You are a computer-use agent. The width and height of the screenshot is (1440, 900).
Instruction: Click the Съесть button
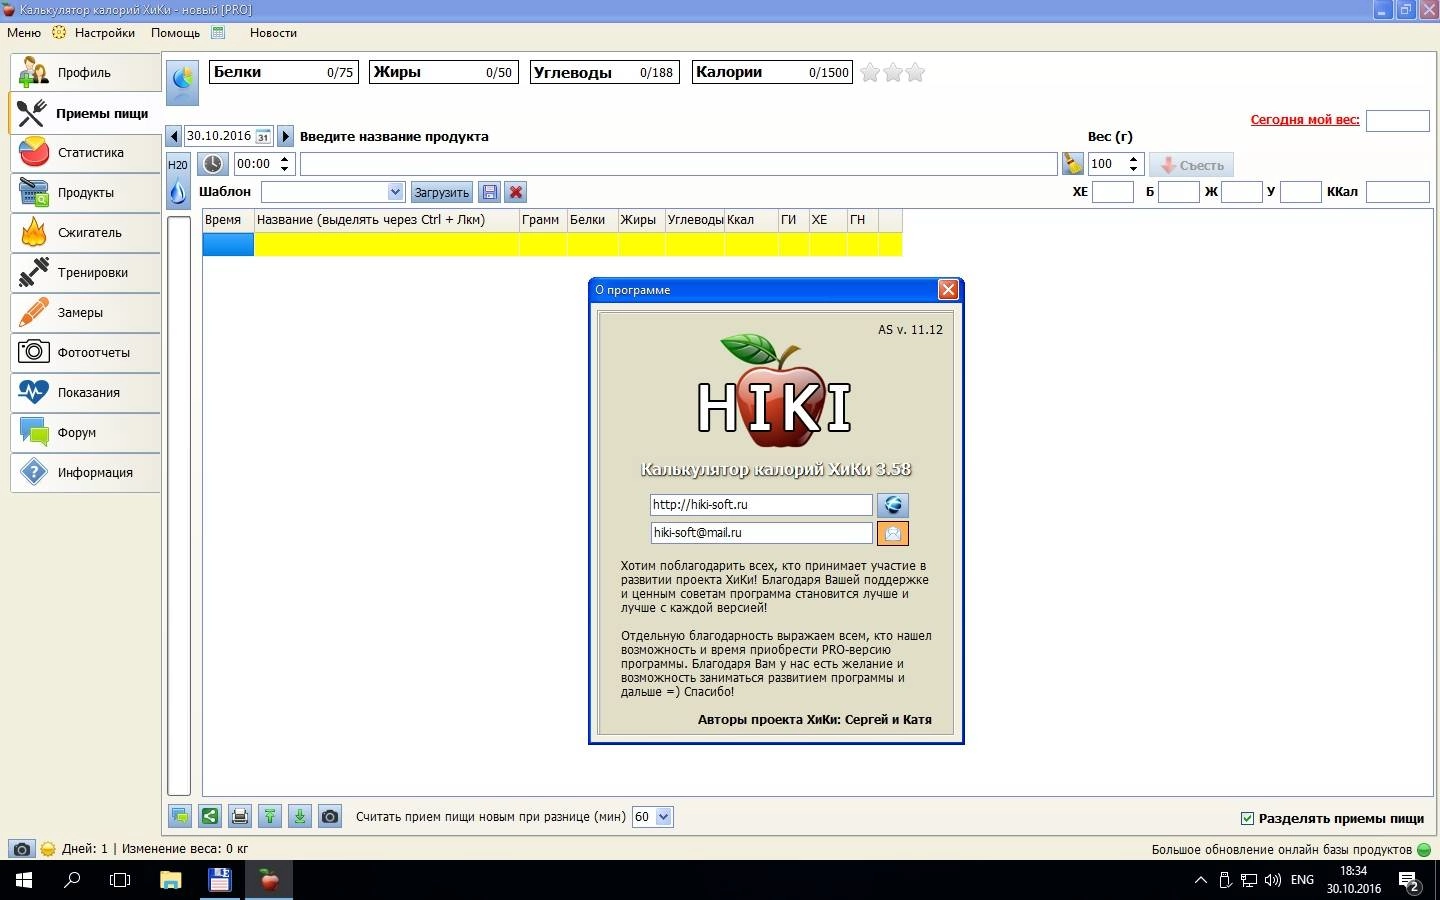1191,165
